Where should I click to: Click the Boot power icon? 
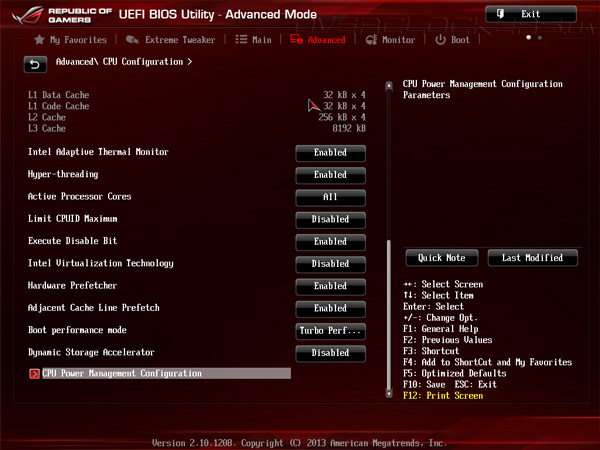pyautogui.click(x=440, y=40)
